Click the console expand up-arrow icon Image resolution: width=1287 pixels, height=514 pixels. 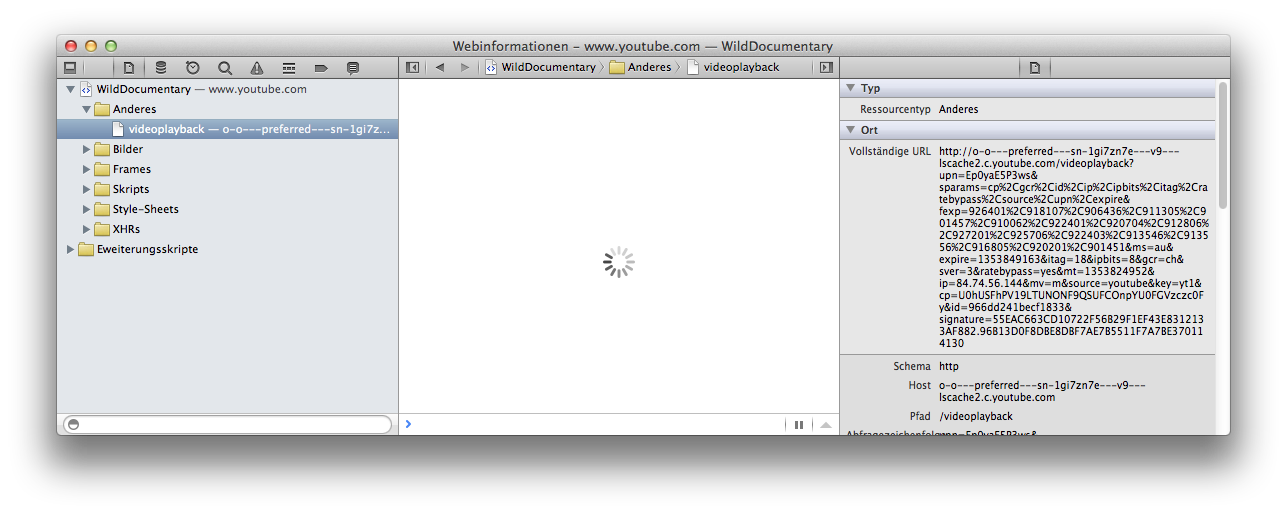[x=825, y=425]
